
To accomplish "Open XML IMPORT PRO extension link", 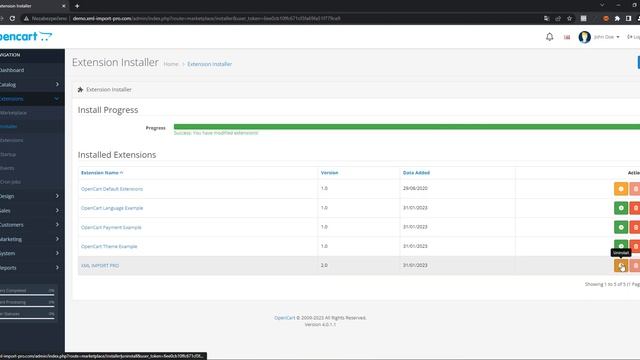I will point(100,266).
